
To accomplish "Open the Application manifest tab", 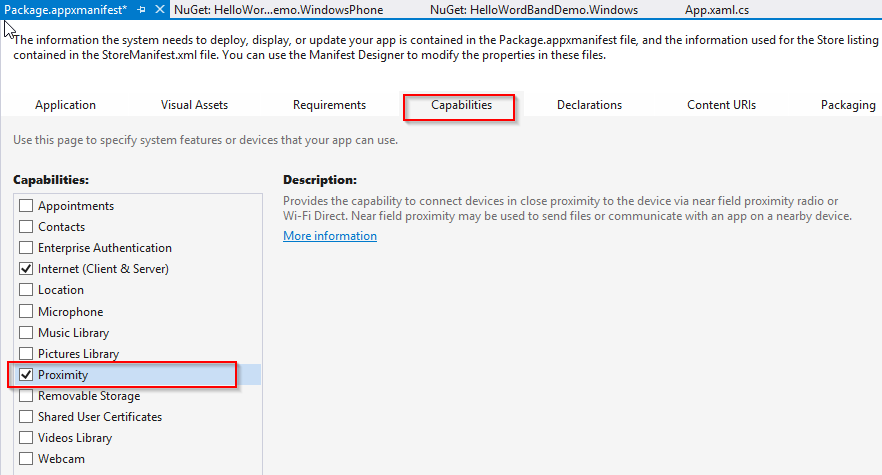I will 65,105.
